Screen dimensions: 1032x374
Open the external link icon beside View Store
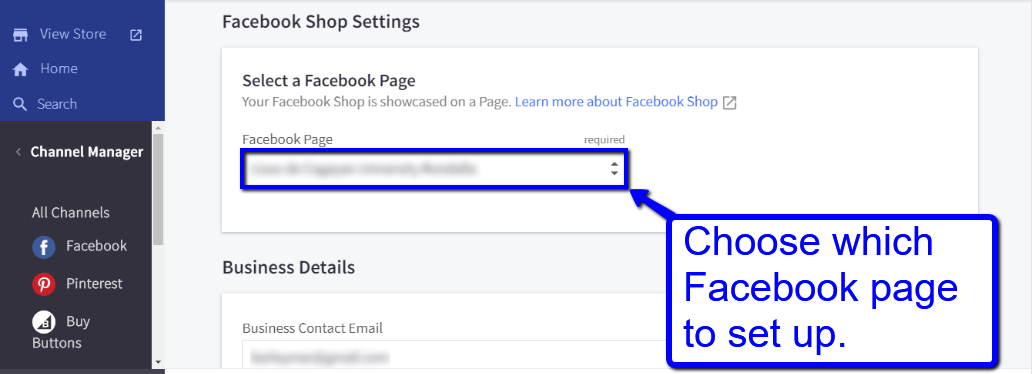[136, 35]
